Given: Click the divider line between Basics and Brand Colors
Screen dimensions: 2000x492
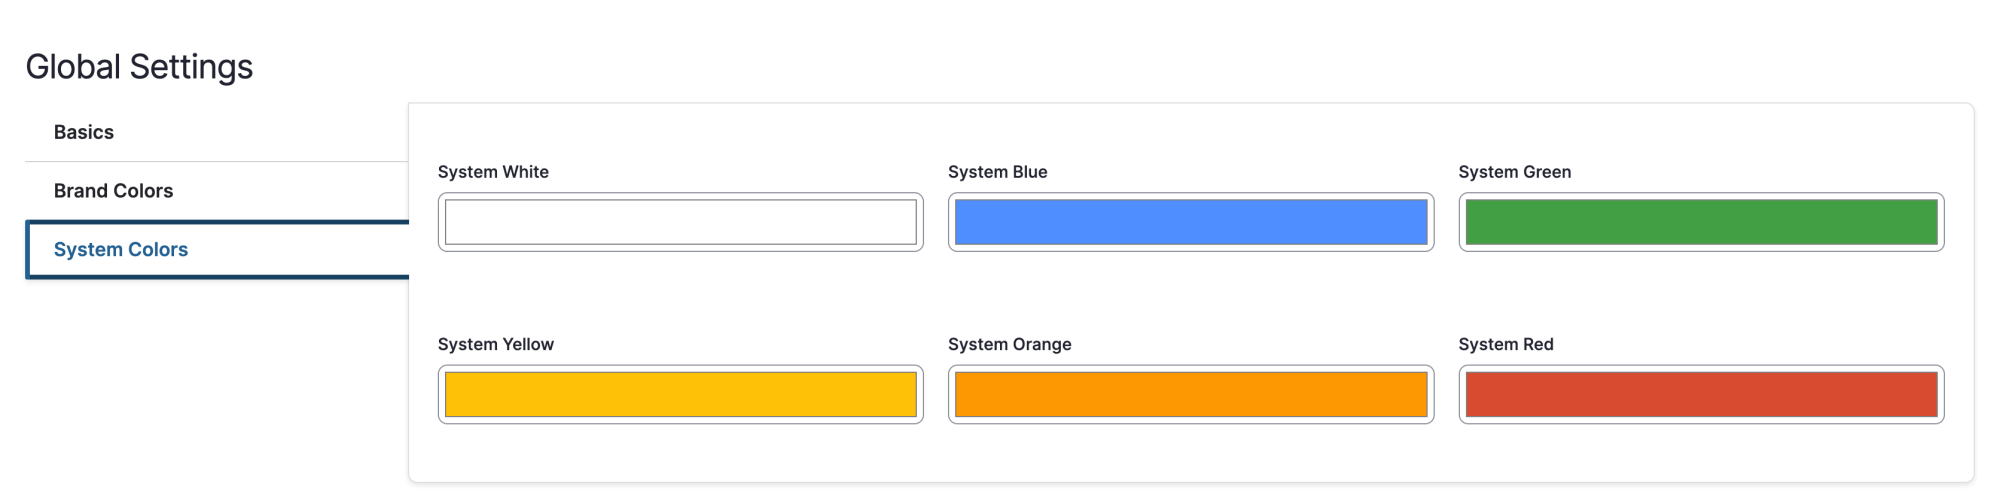Looking at the screenshot, I should [216, 161].
